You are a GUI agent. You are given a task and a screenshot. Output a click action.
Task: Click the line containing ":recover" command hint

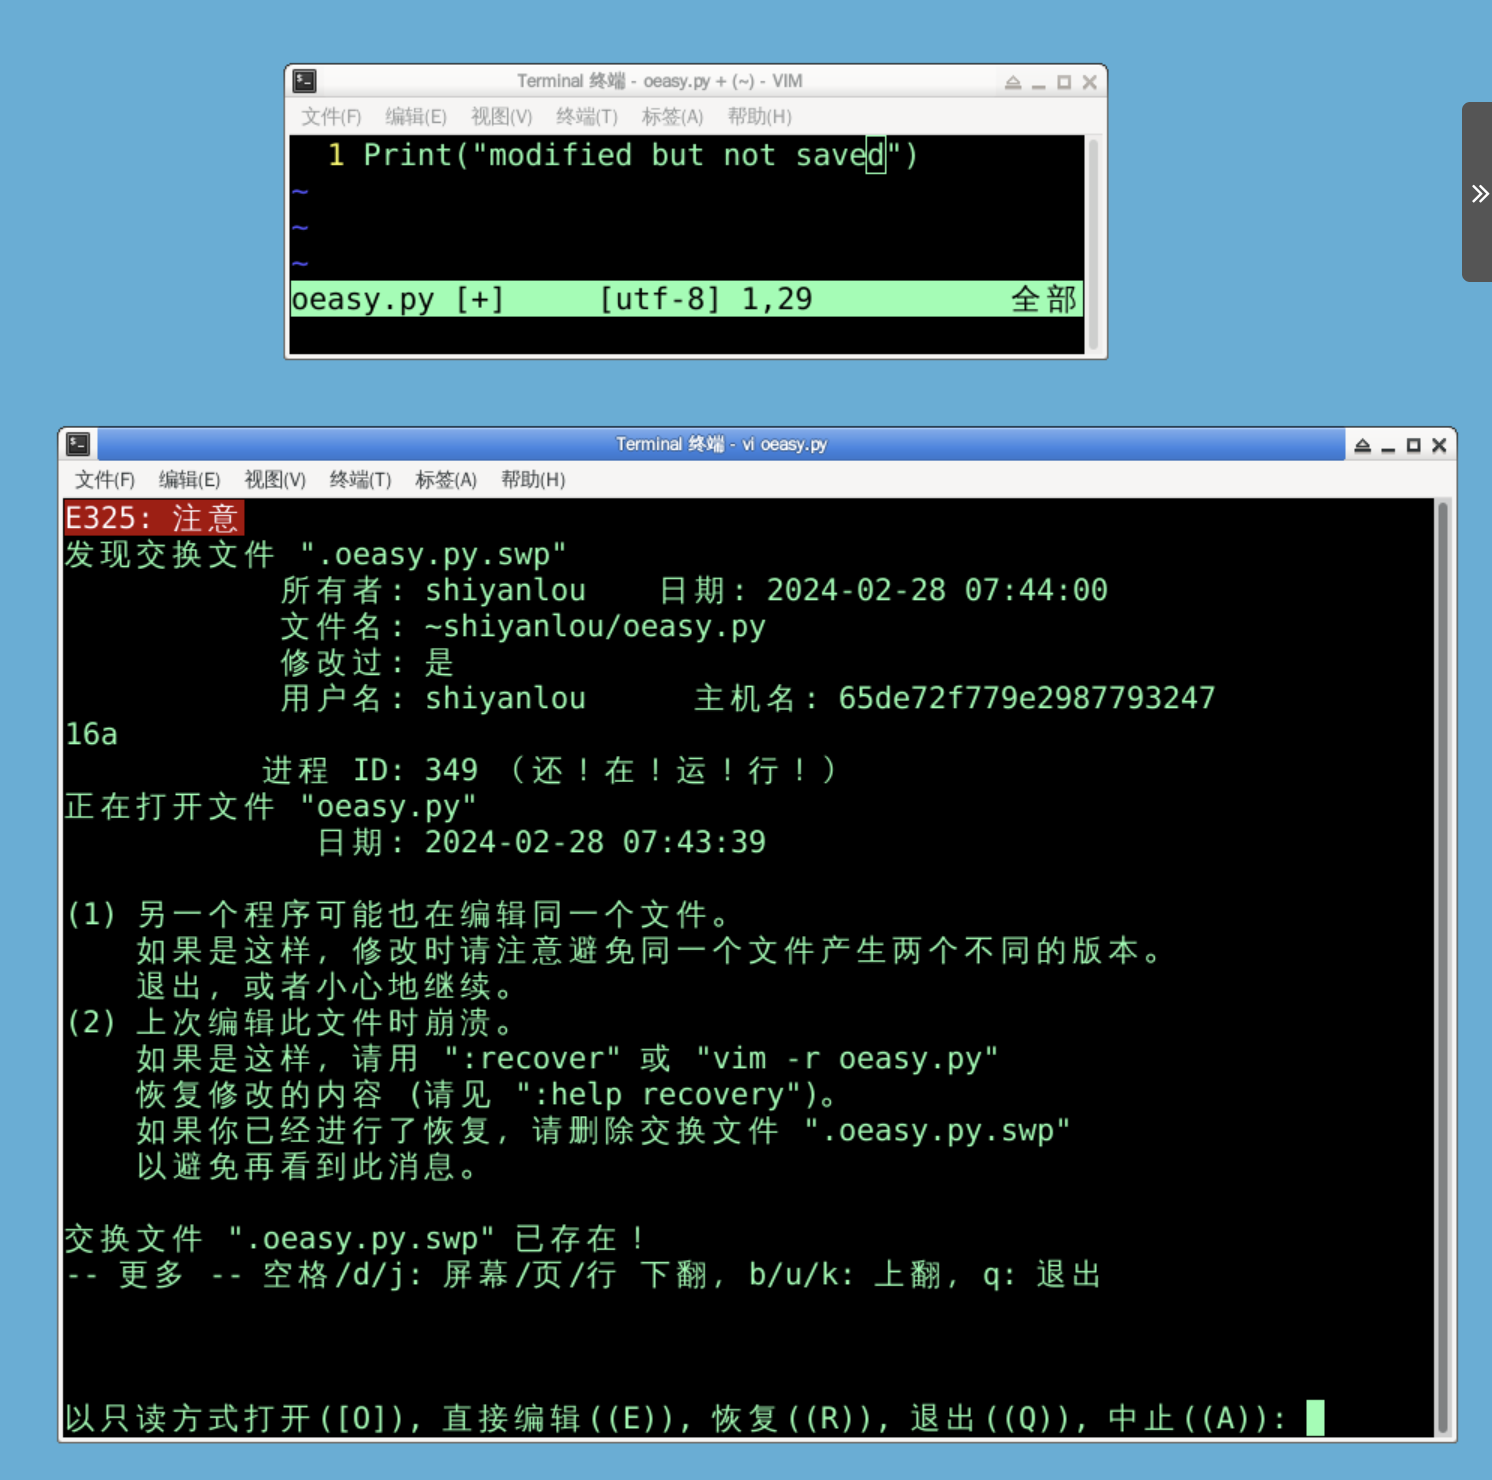(568, 1058)
